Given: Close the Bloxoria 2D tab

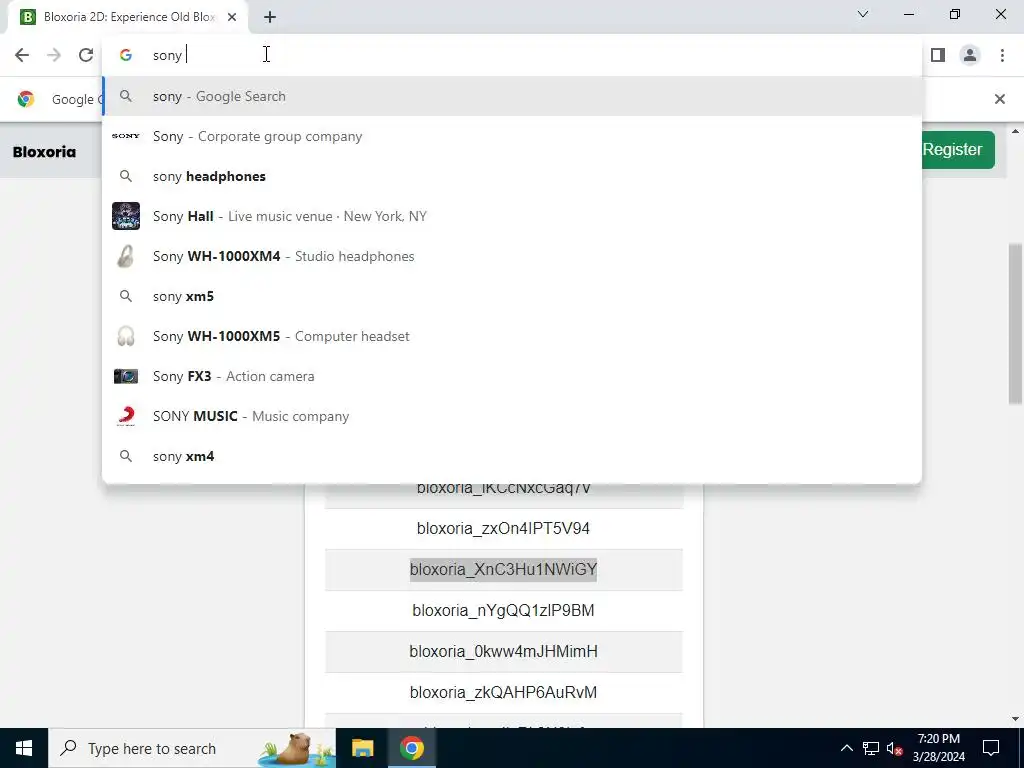Looking at the screenshot, I should (232, 17).
